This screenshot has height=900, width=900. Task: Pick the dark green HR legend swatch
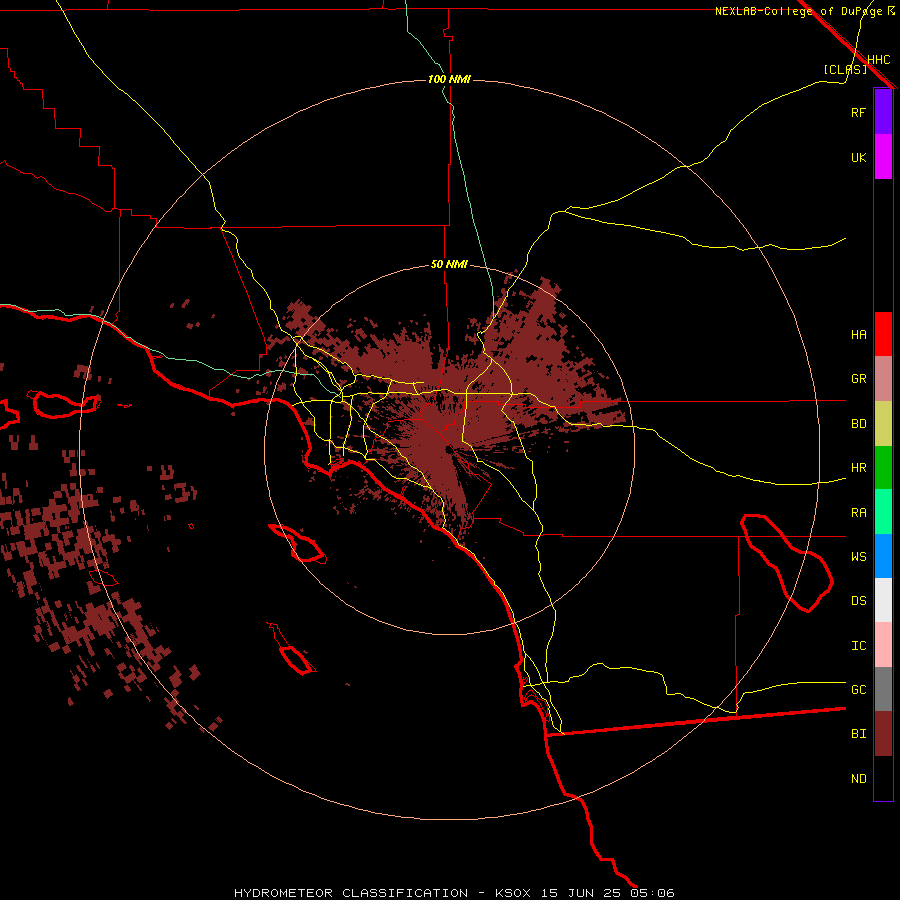(883, 468)
